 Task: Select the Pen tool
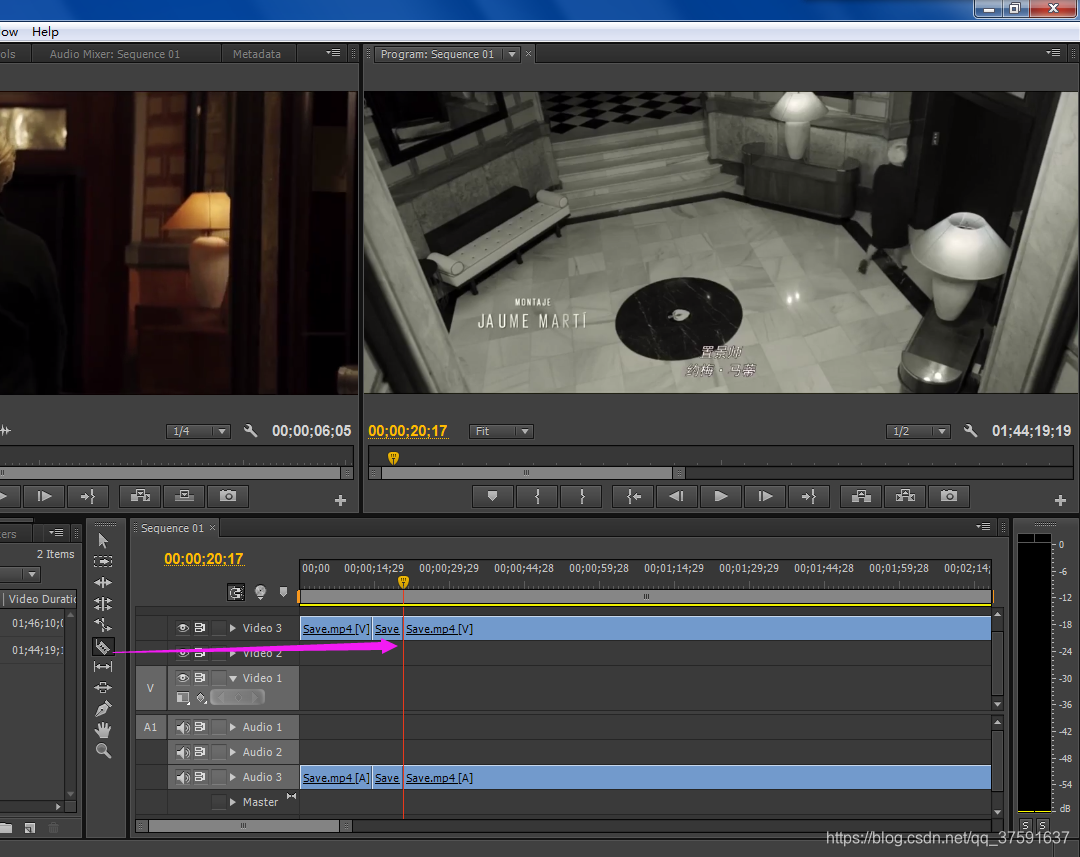pyautogui.click(x=103, y=708)
